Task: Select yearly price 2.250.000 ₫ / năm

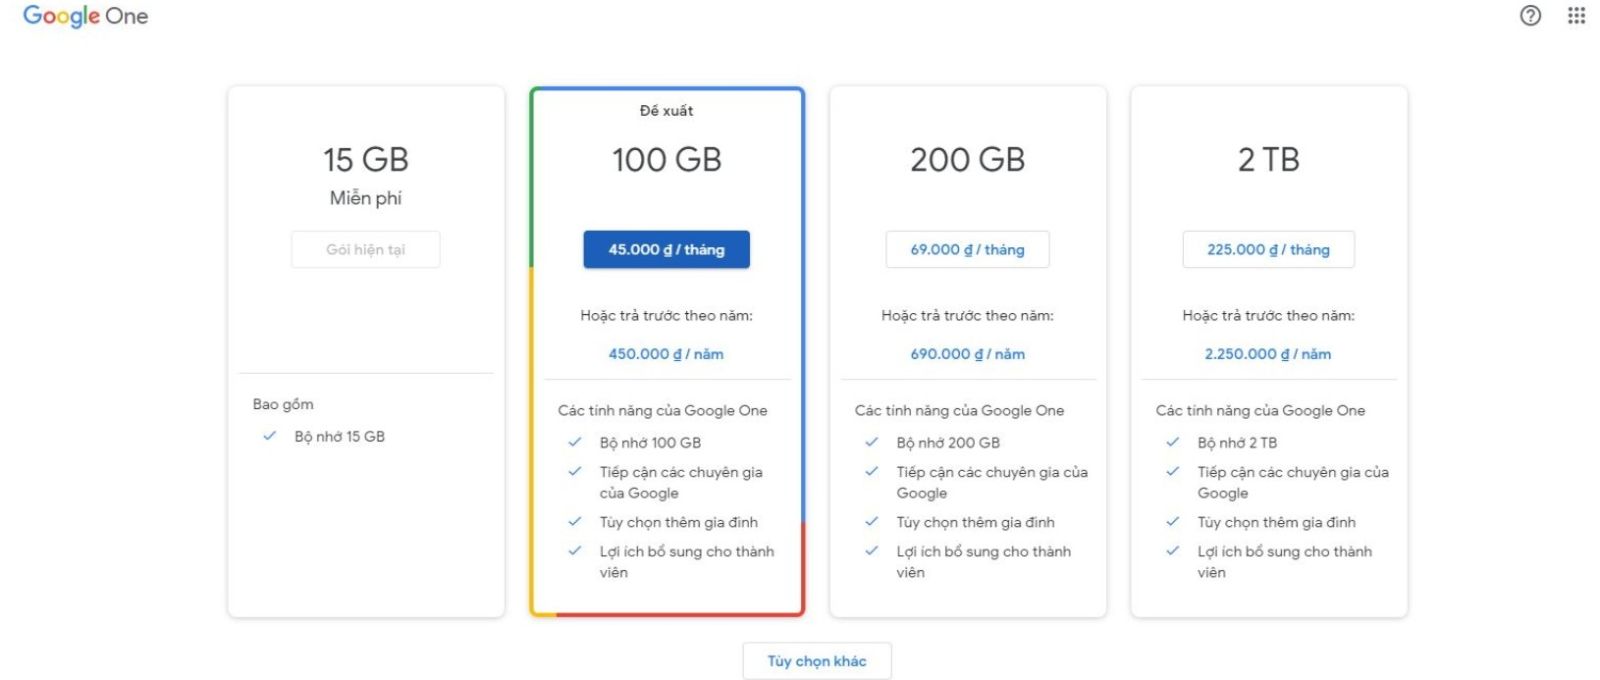Action: (x=1268, y=354)
